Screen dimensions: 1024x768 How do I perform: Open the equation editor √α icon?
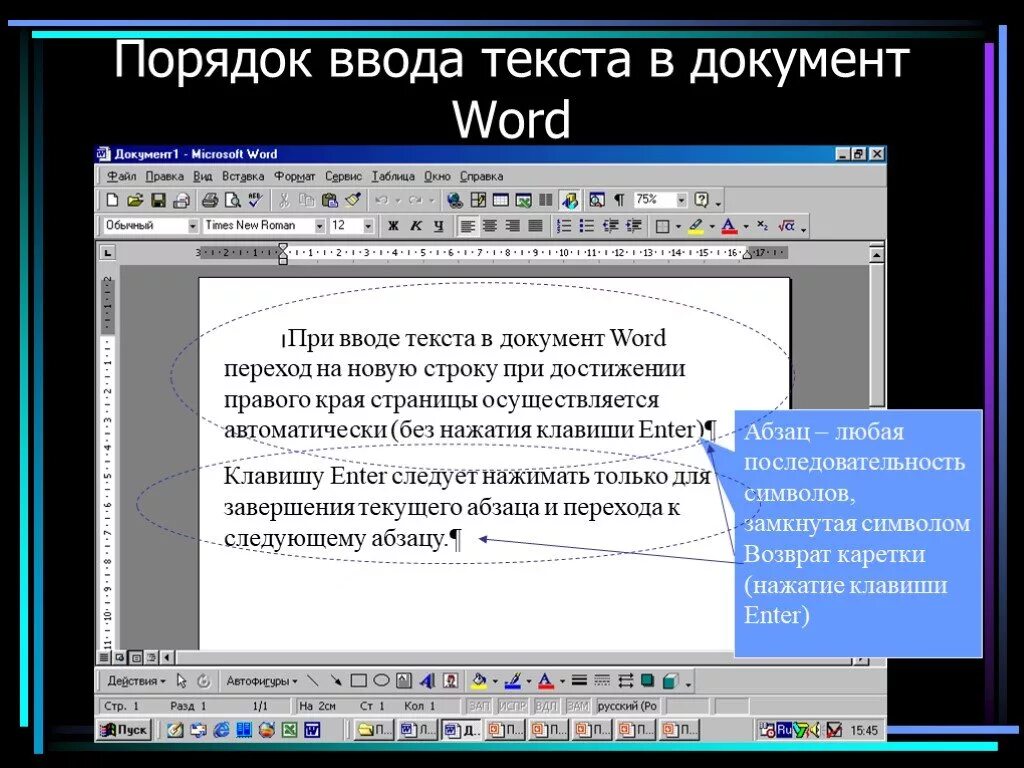(x=786, y=226)
